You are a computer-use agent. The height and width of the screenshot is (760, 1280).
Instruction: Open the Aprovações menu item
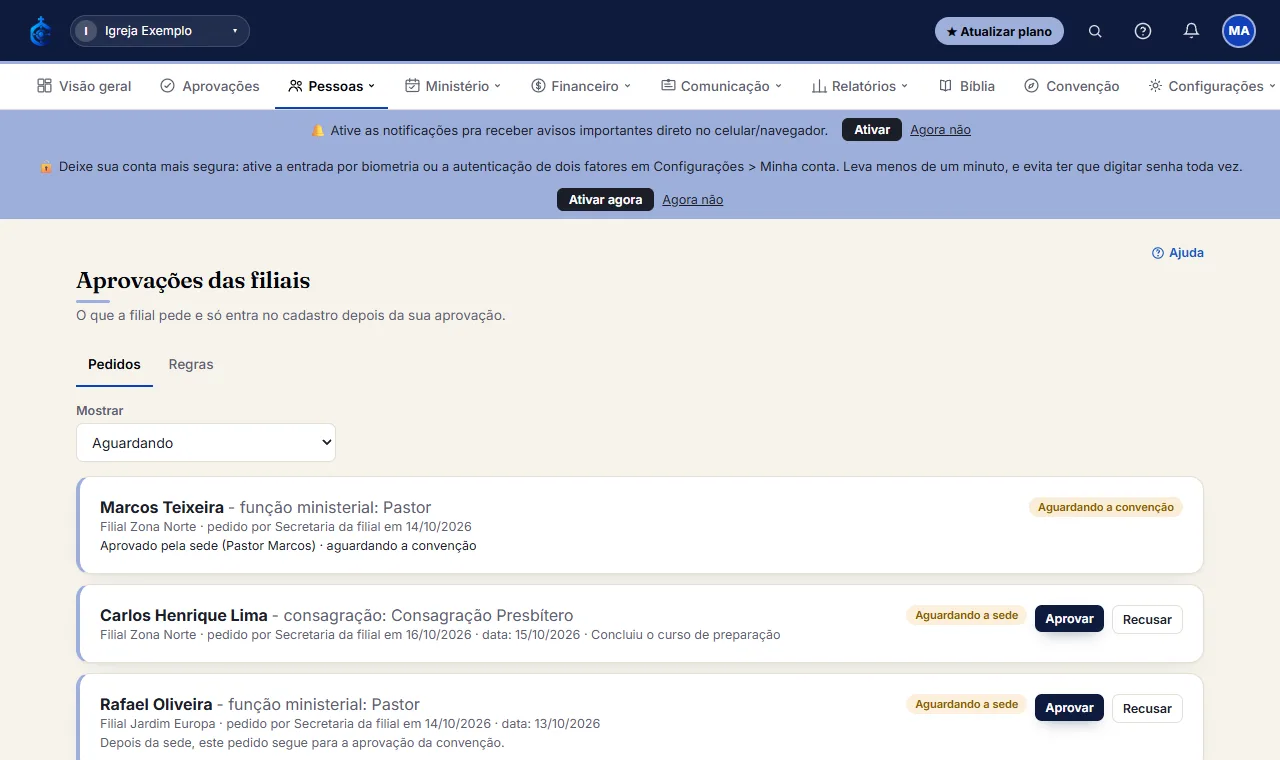[x=210, y=86]
